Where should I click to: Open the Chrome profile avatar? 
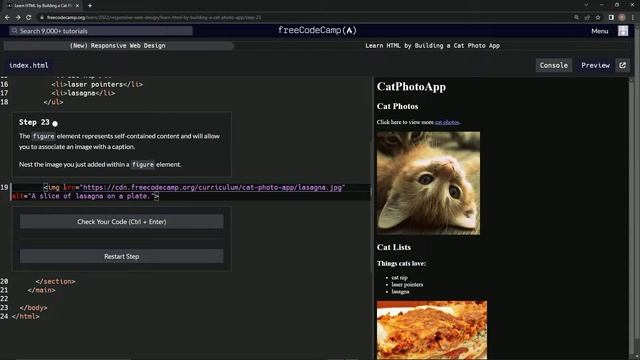[x=622, y=18]
